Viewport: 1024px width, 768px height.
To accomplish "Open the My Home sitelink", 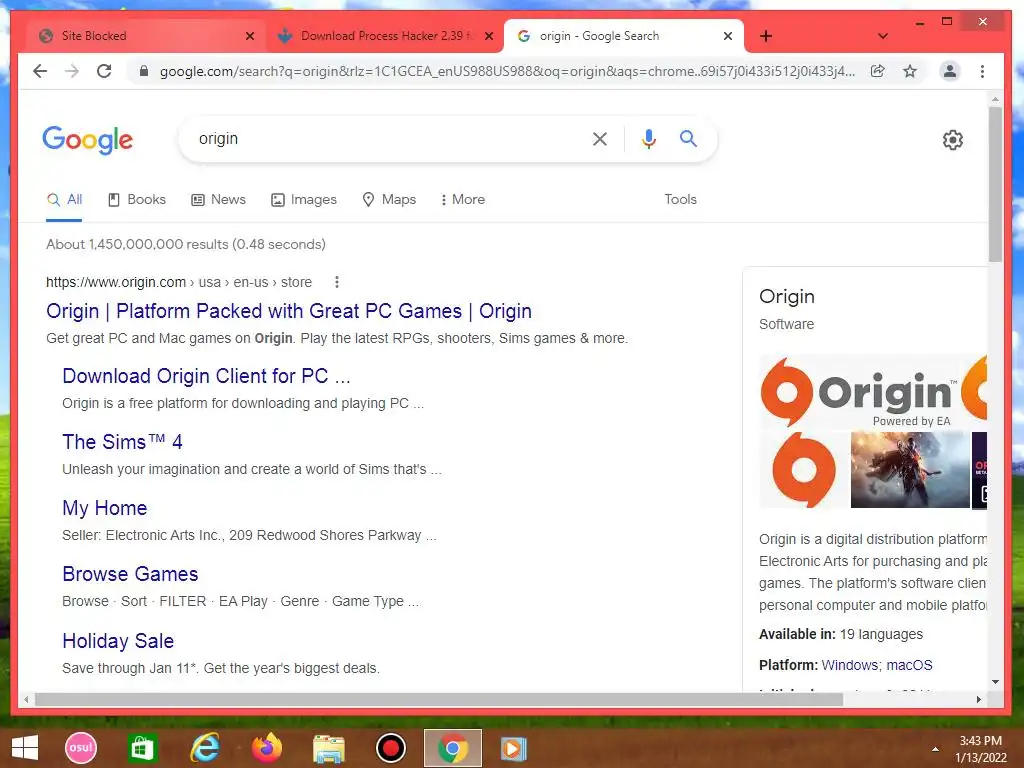I will coord(104,508).
